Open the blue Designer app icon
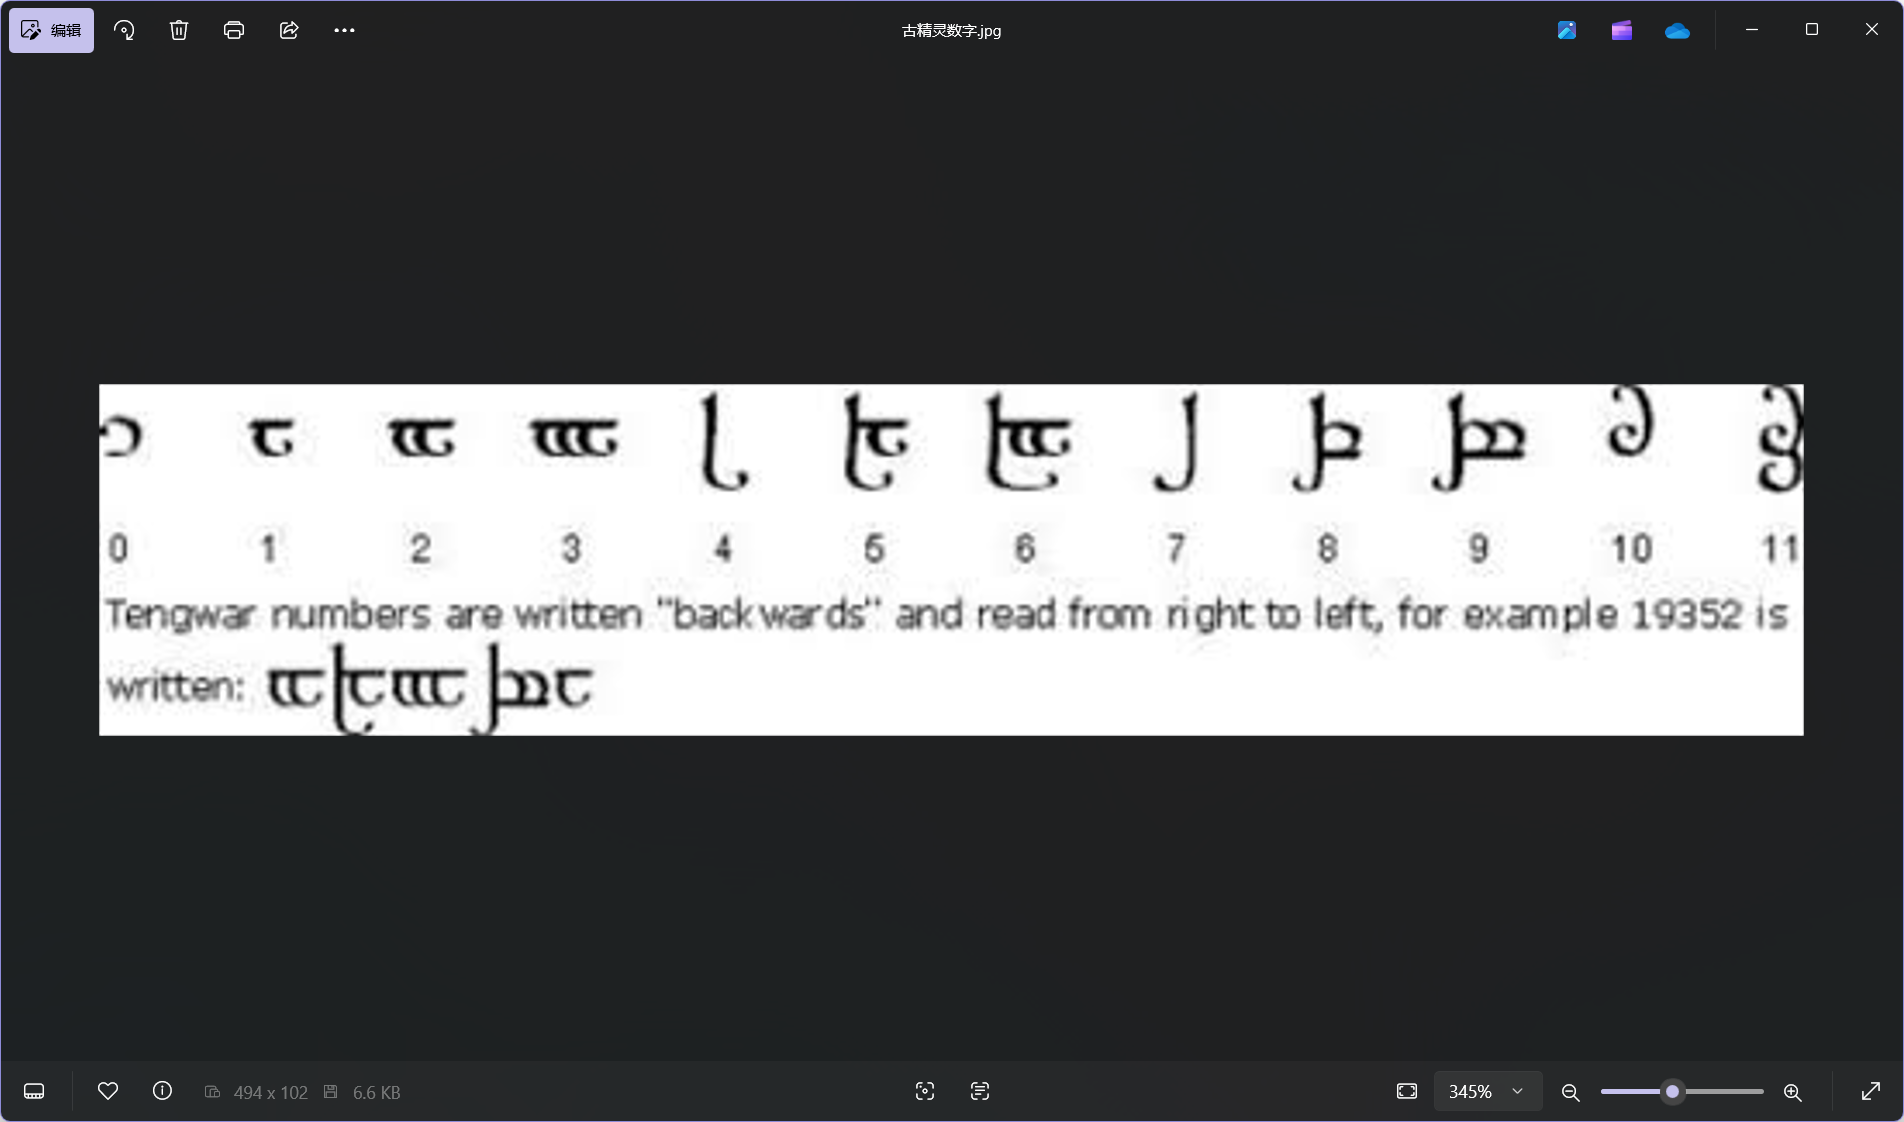 [1567, 30]
